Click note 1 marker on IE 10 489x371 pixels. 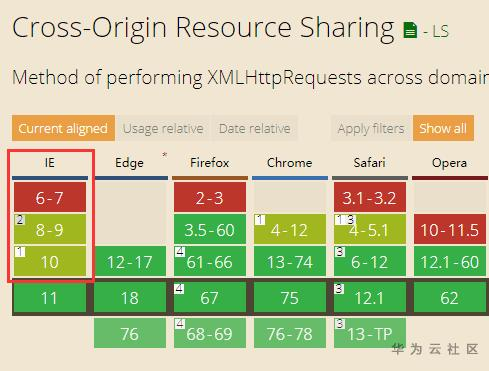click(x=20, y=252)
